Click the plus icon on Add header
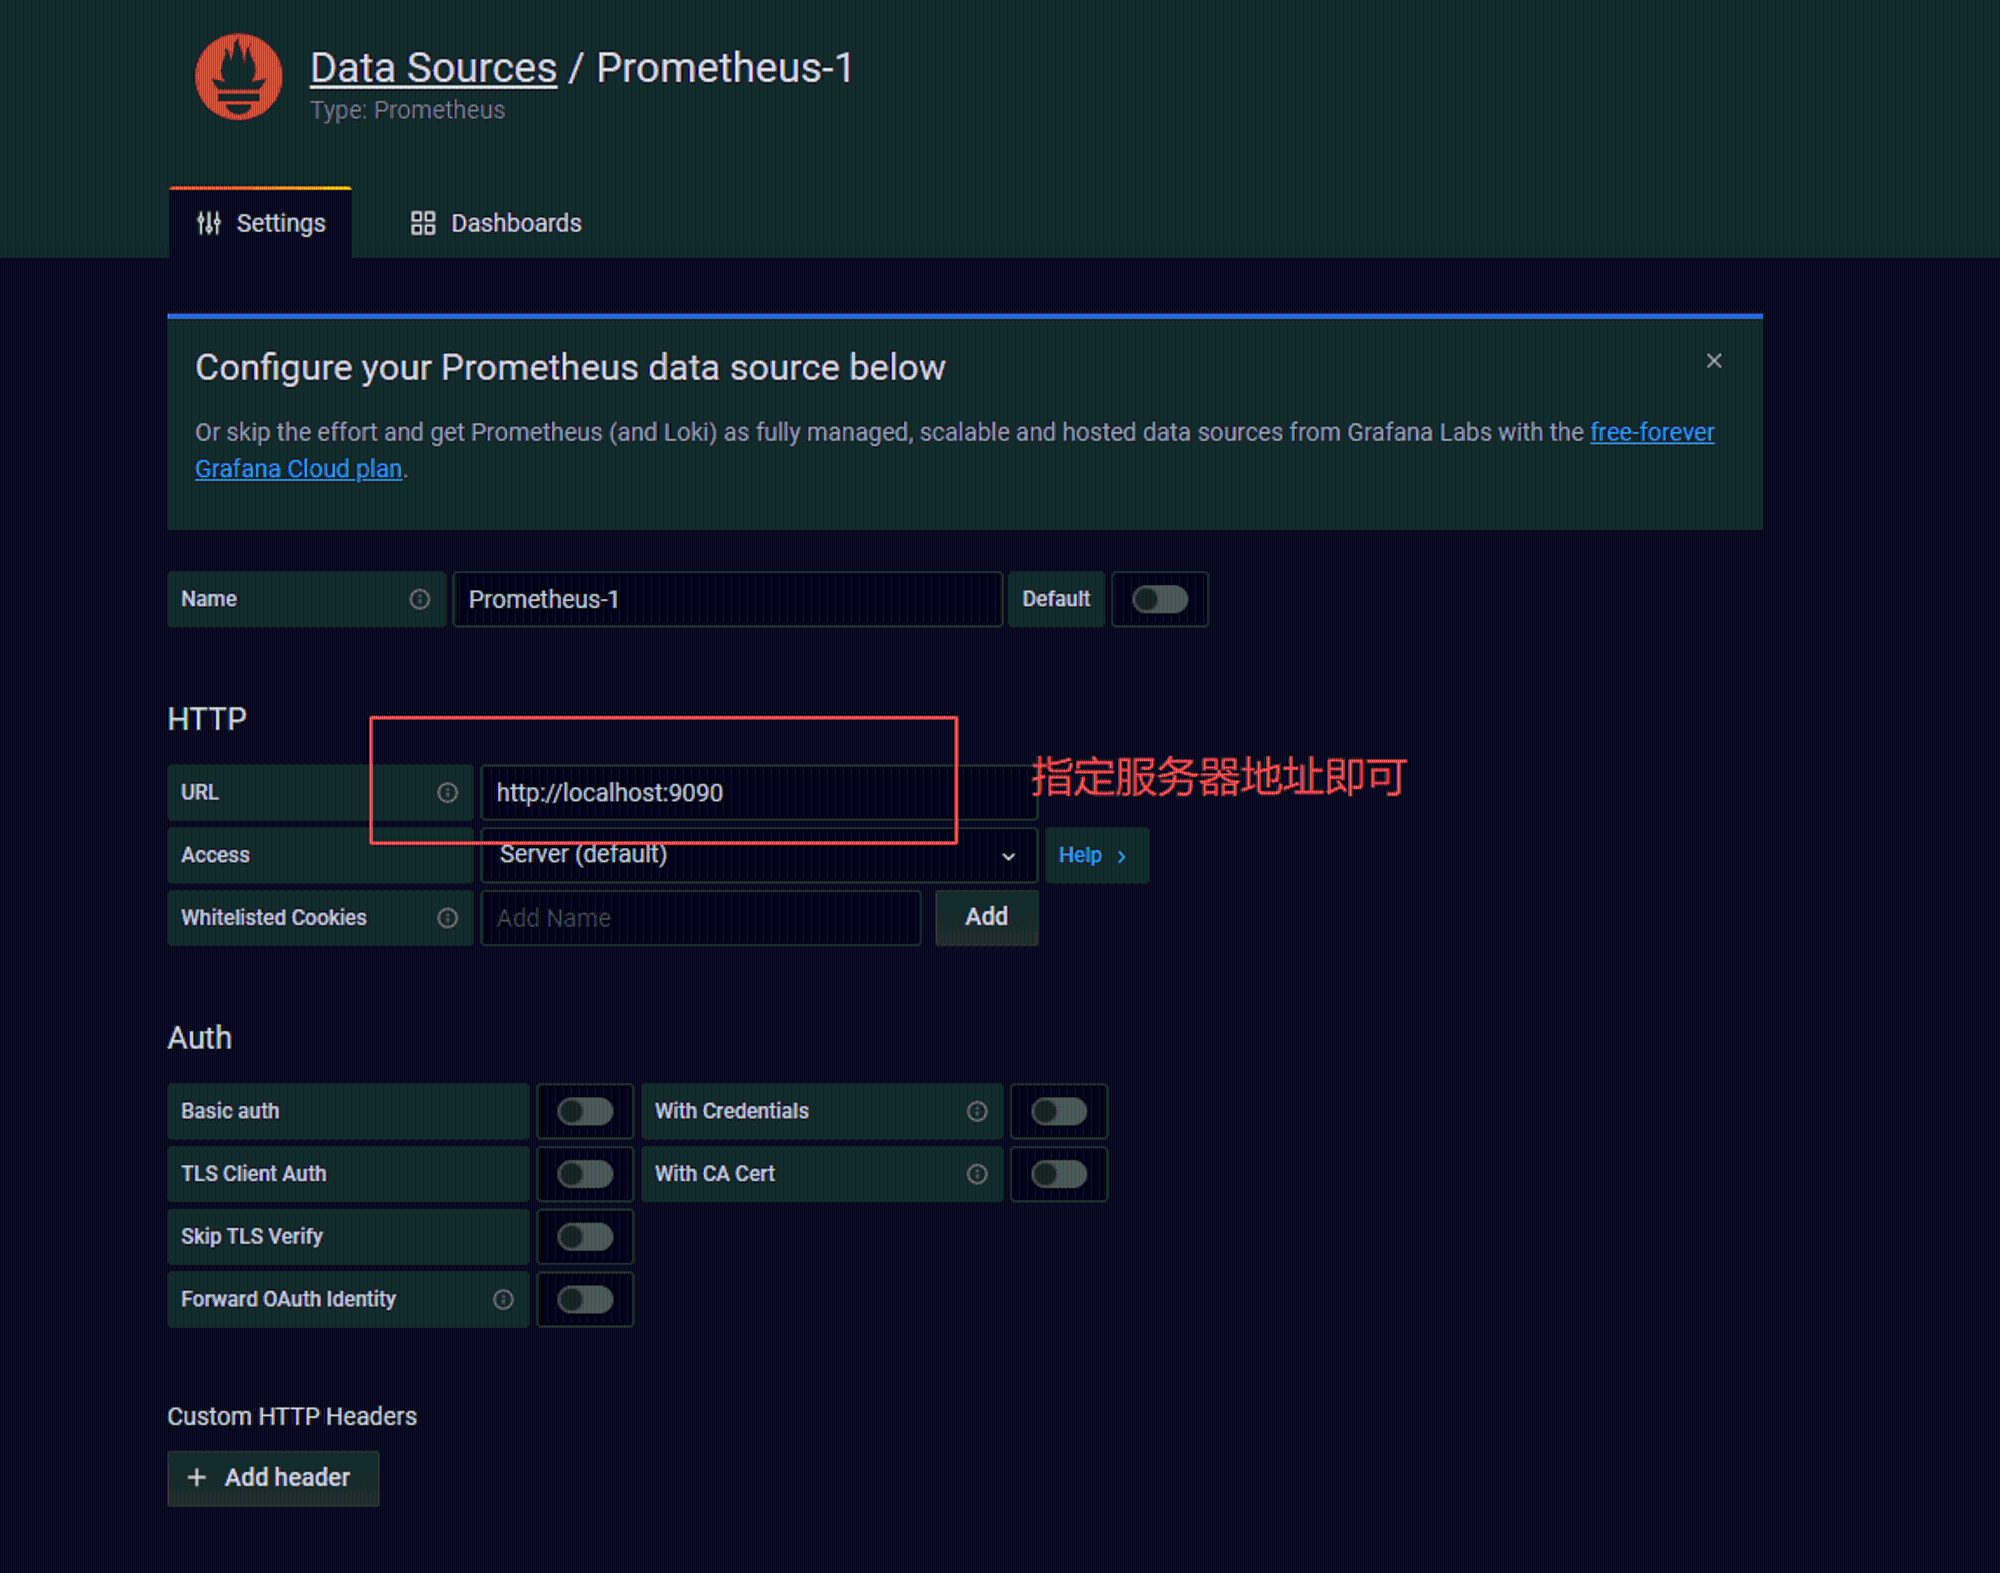The height and width of the screenshot is (1573, 2000). [x=197, y=1477]
